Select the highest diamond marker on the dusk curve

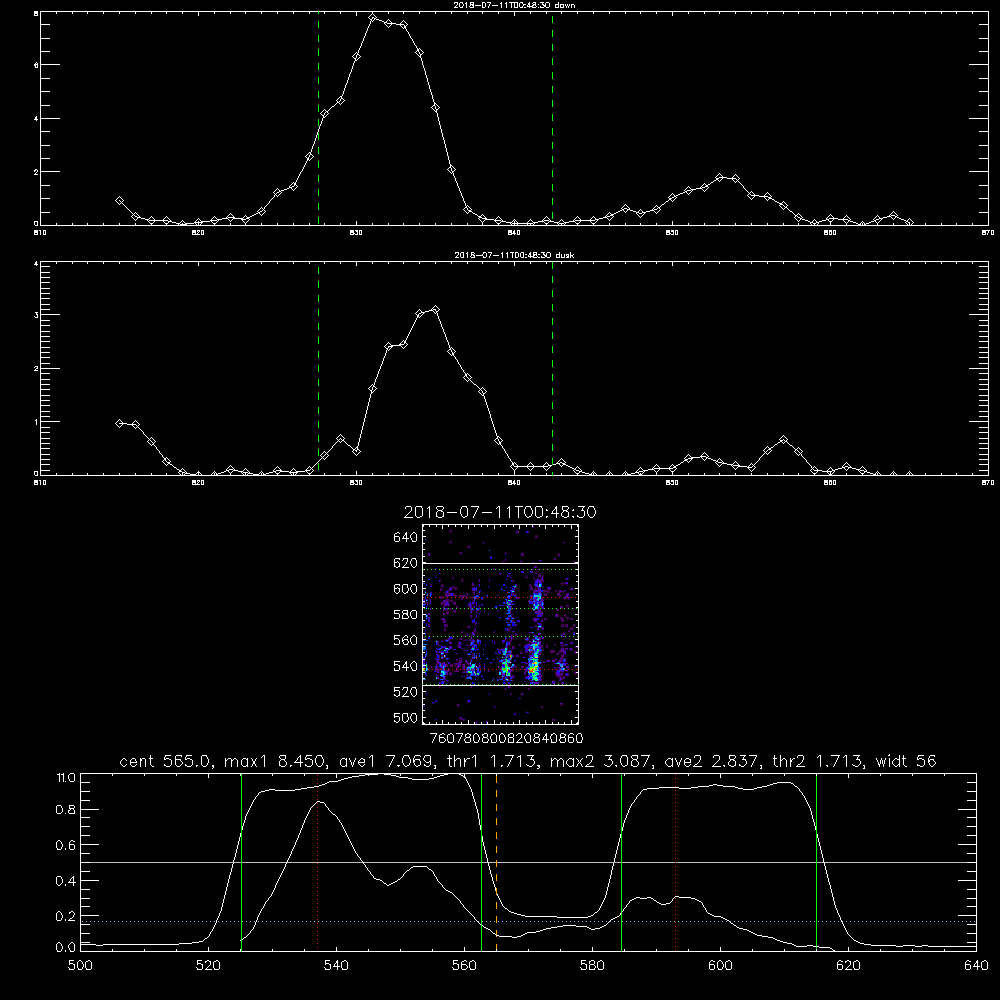coord(436,309)
